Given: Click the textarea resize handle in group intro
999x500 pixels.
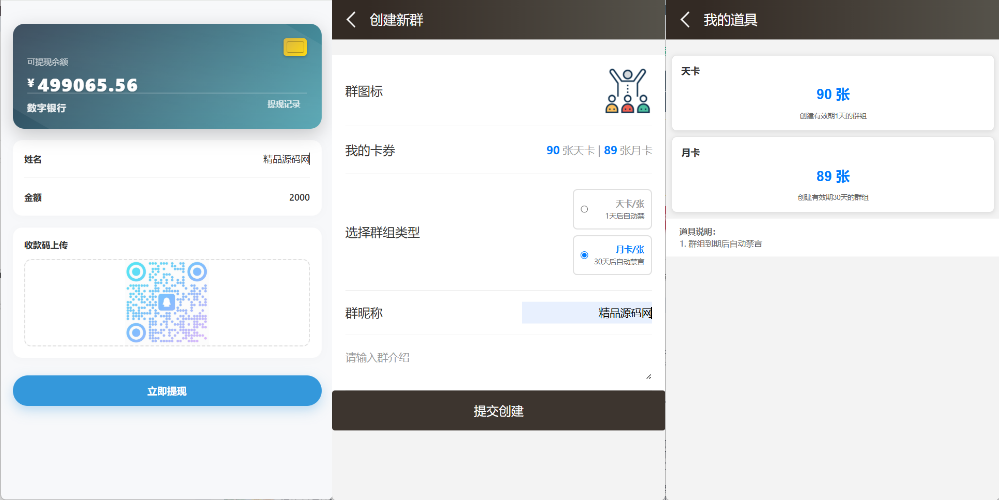Looking at the screenshot, I should (648, 376).
